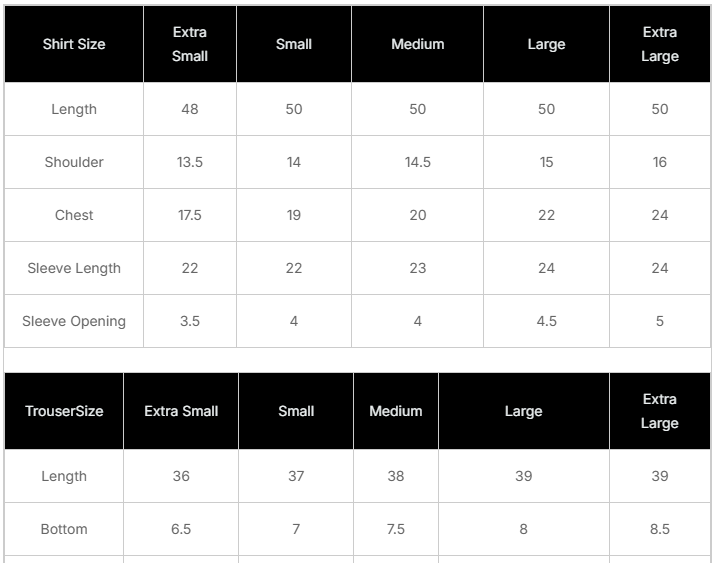Click the Large header in trouser table
Image resolution: width=723 pixels, height=563 pixels.
tap(523, 411)
